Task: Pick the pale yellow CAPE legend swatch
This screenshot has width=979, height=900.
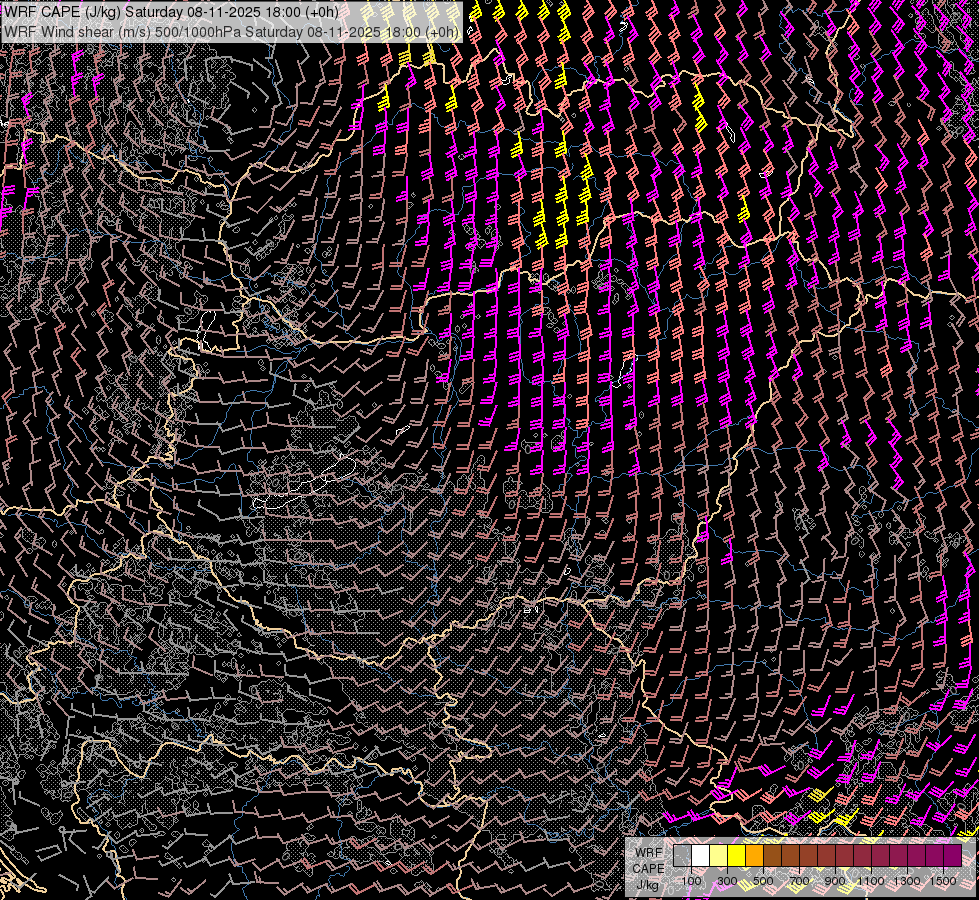Action: [718, 856]
